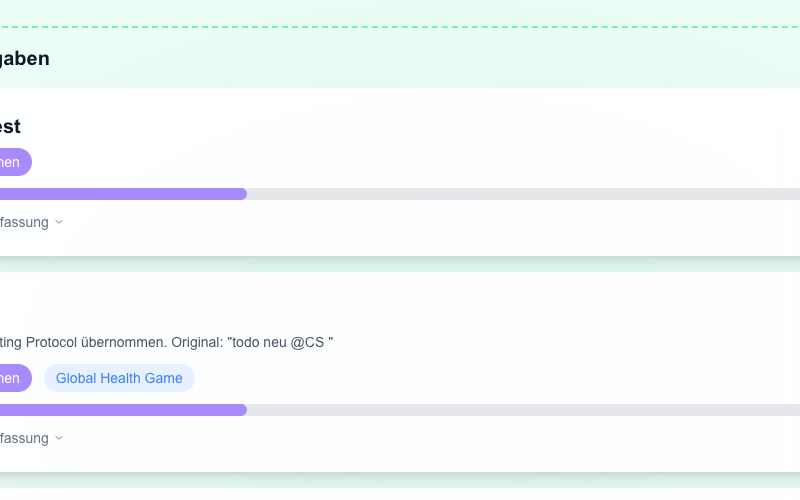Click empty white space right of the first card title
The image size is (800, 500).
[x=400, y=127]
